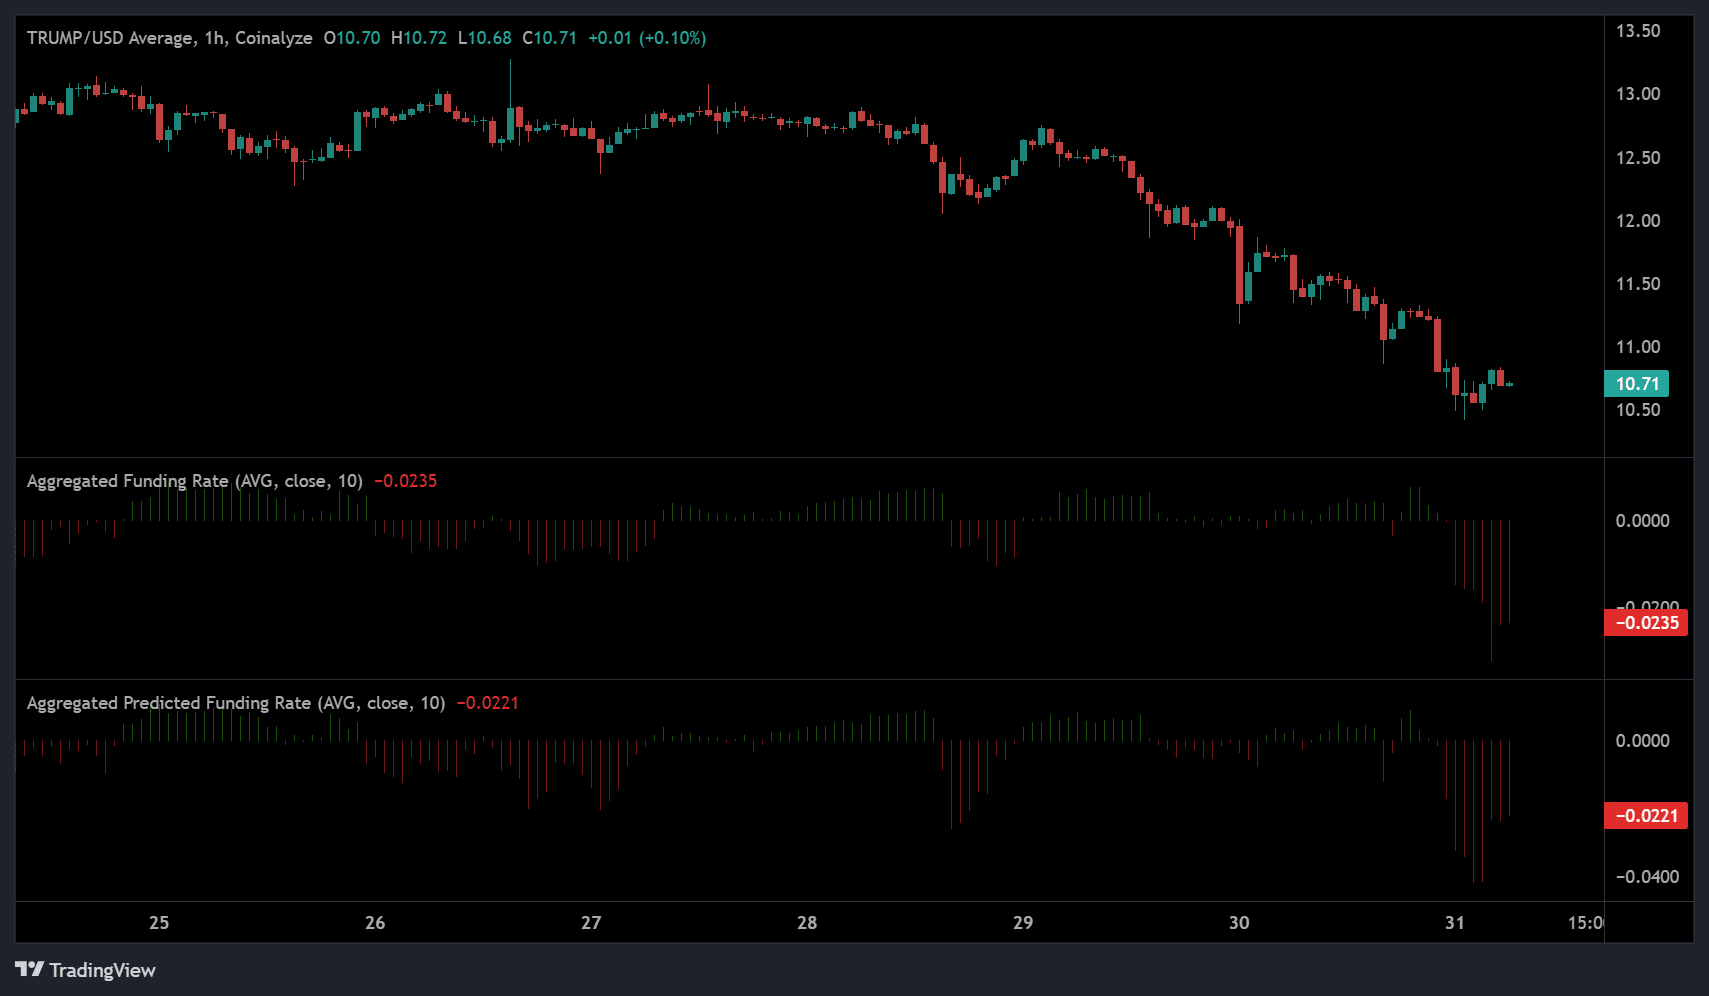Select the TRUMP/USD Average chart title
This screenshot has height=996, width=1709.
point(169,38)
